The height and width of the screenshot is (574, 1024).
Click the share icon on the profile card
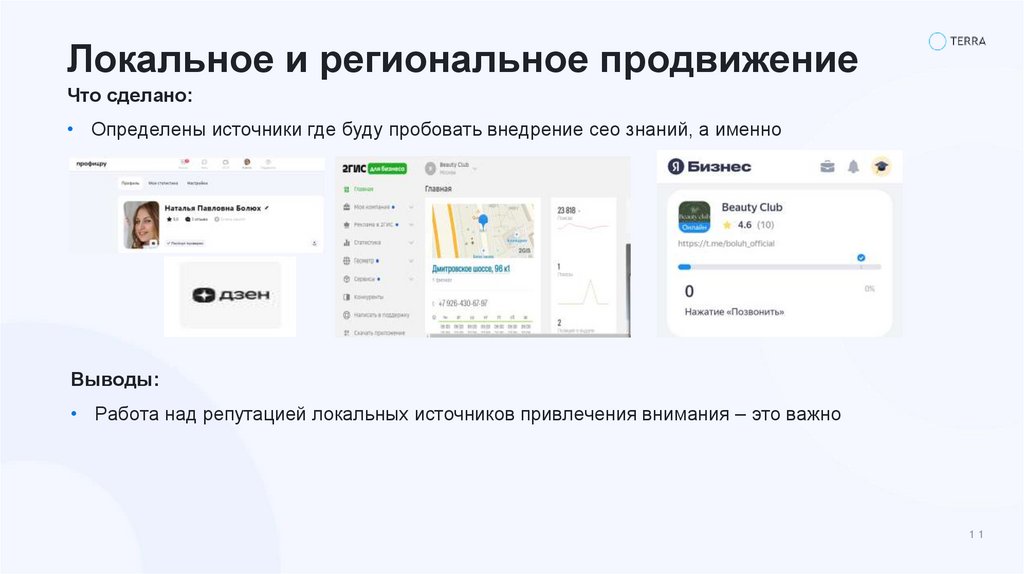point(314,243)
